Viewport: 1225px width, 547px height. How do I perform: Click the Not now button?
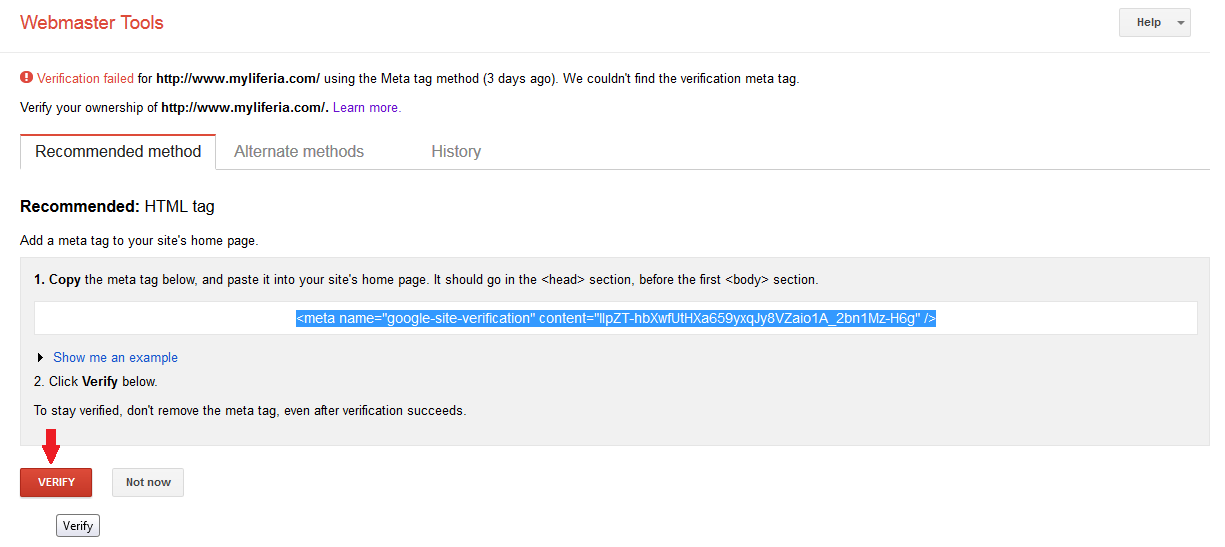(x=148, y=482)
